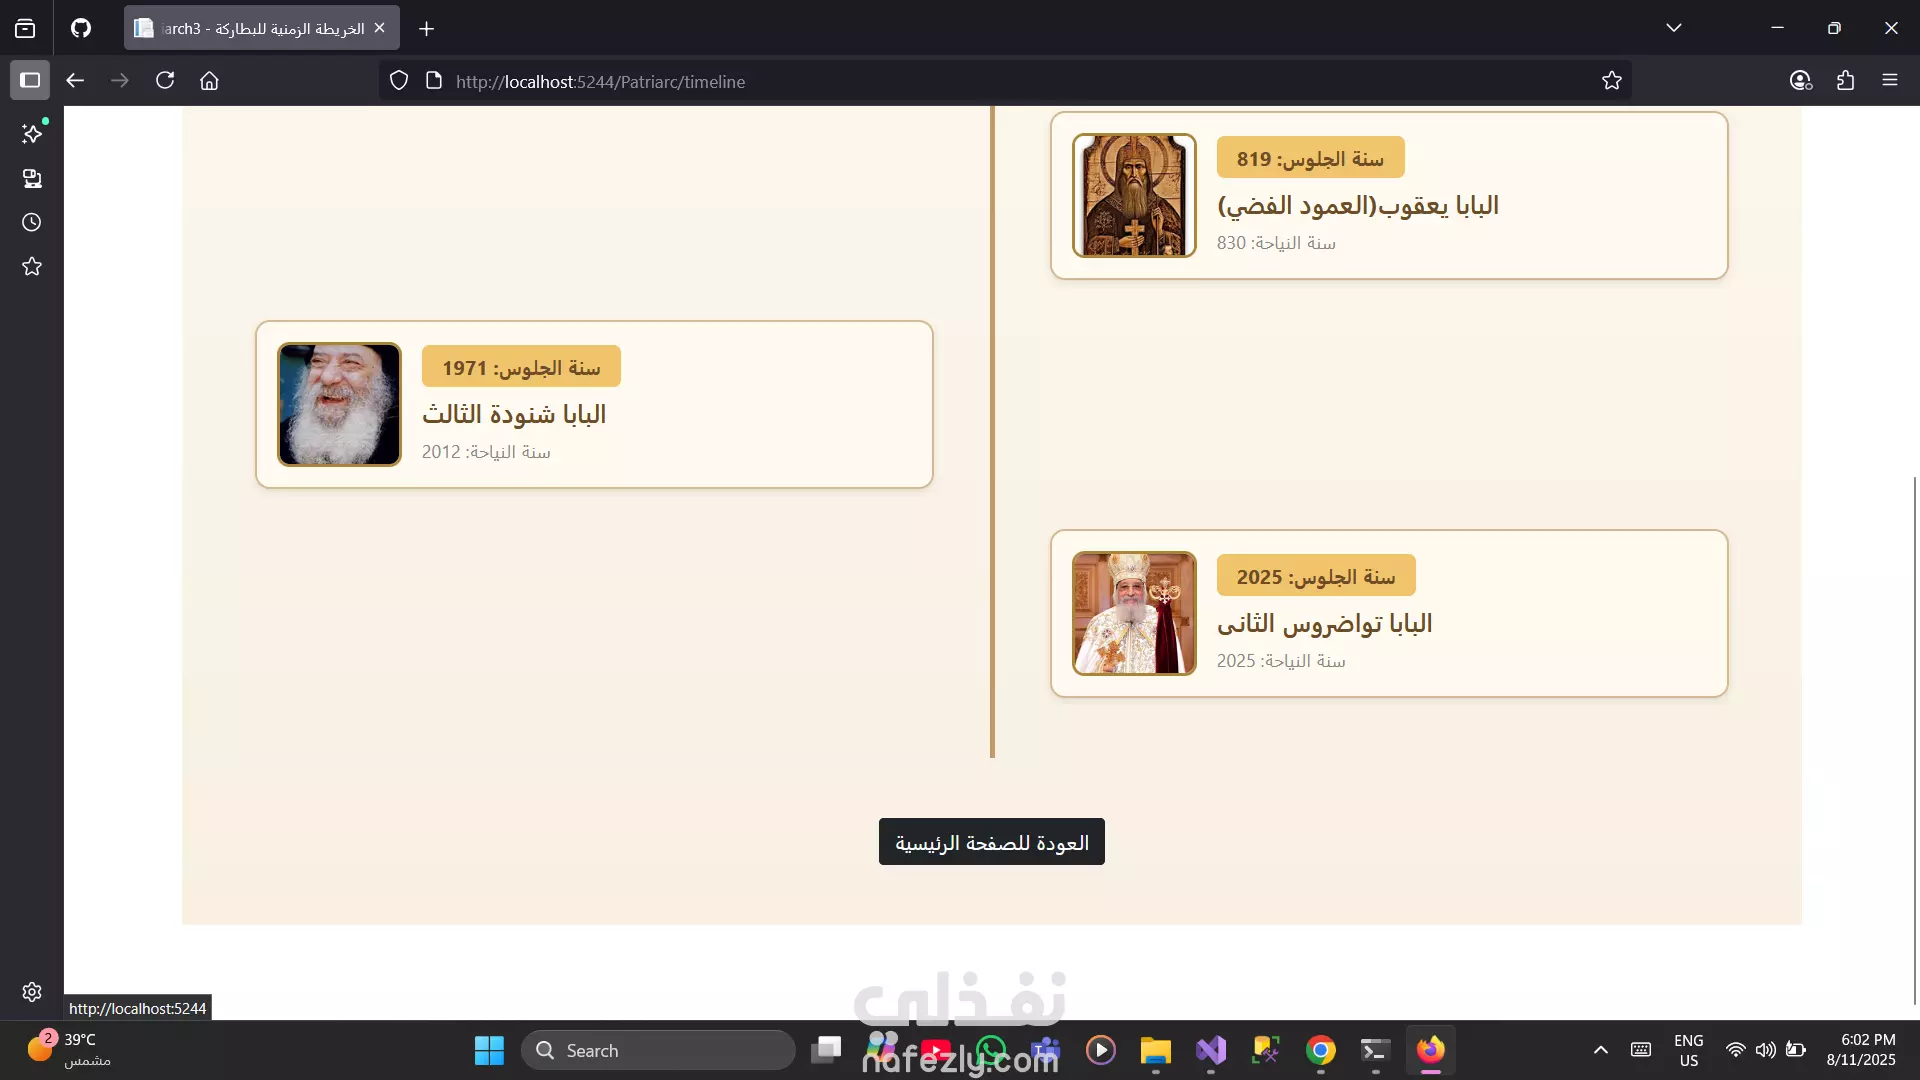Open a new tab with plus button
1920x1080 pixels.
(427, 29)
